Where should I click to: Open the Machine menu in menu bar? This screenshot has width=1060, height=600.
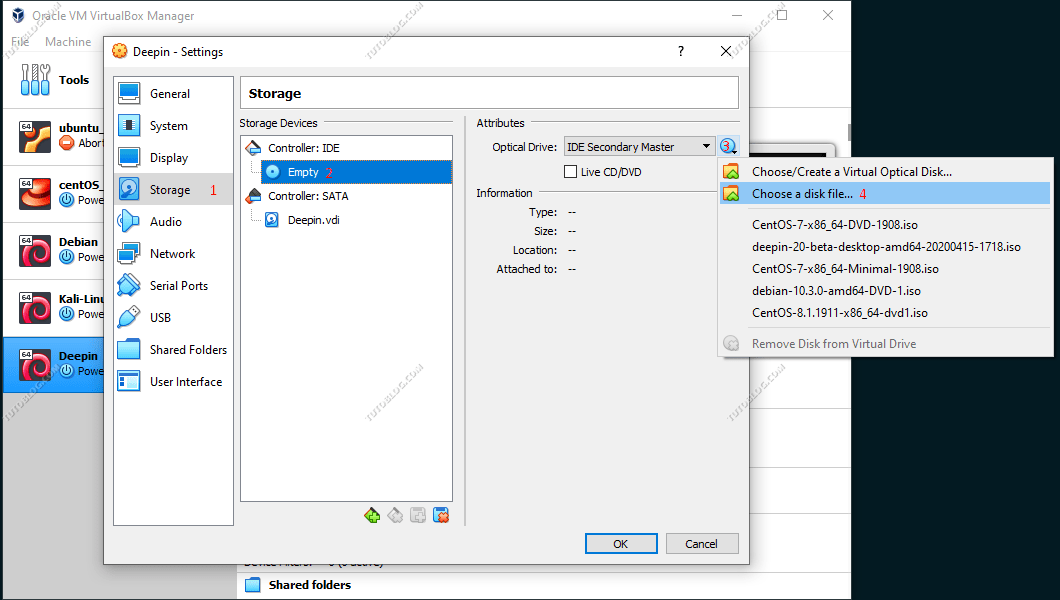click(68, 42)
